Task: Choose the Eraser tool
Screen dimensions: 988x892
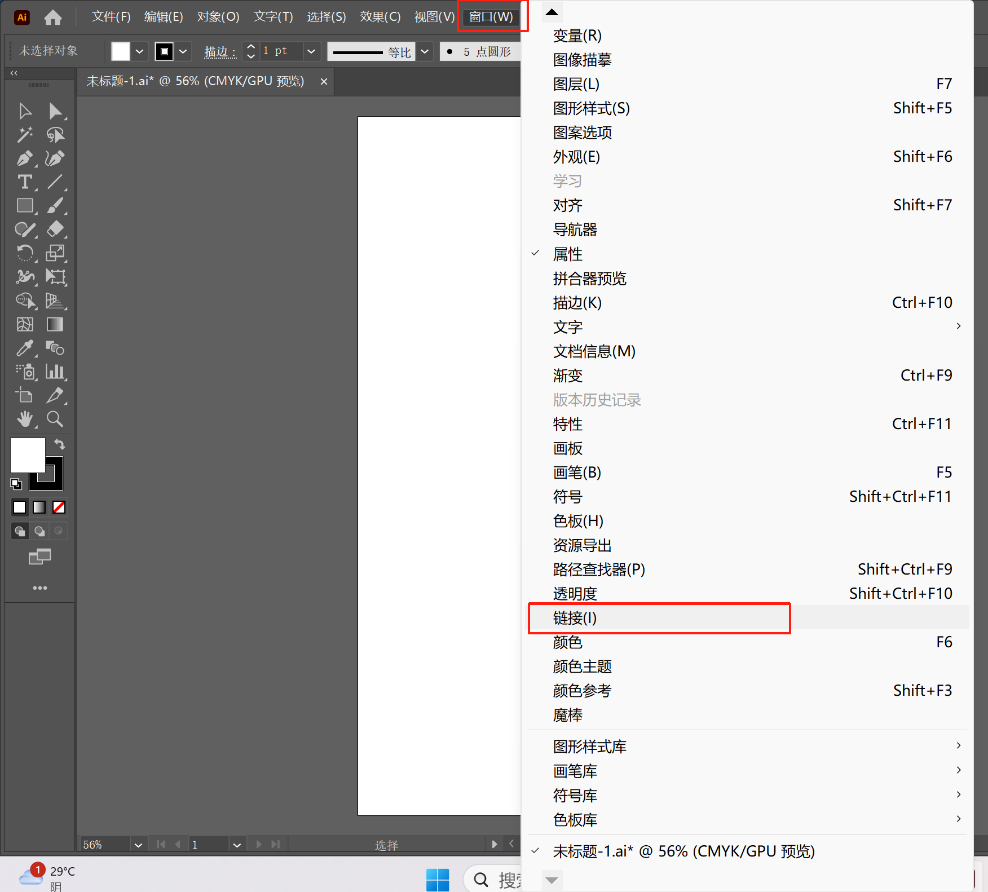Action: coord(56,229)
